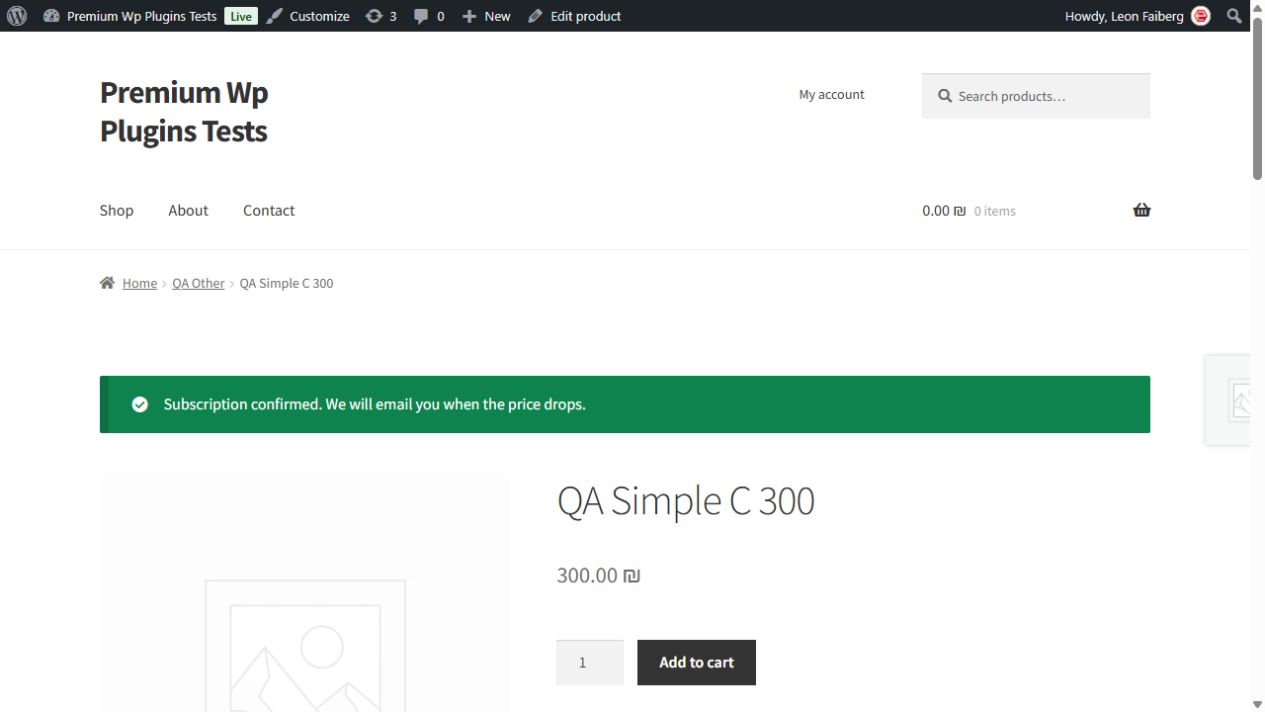
Task: Click the Live status badge
Action: pos(240,16)
